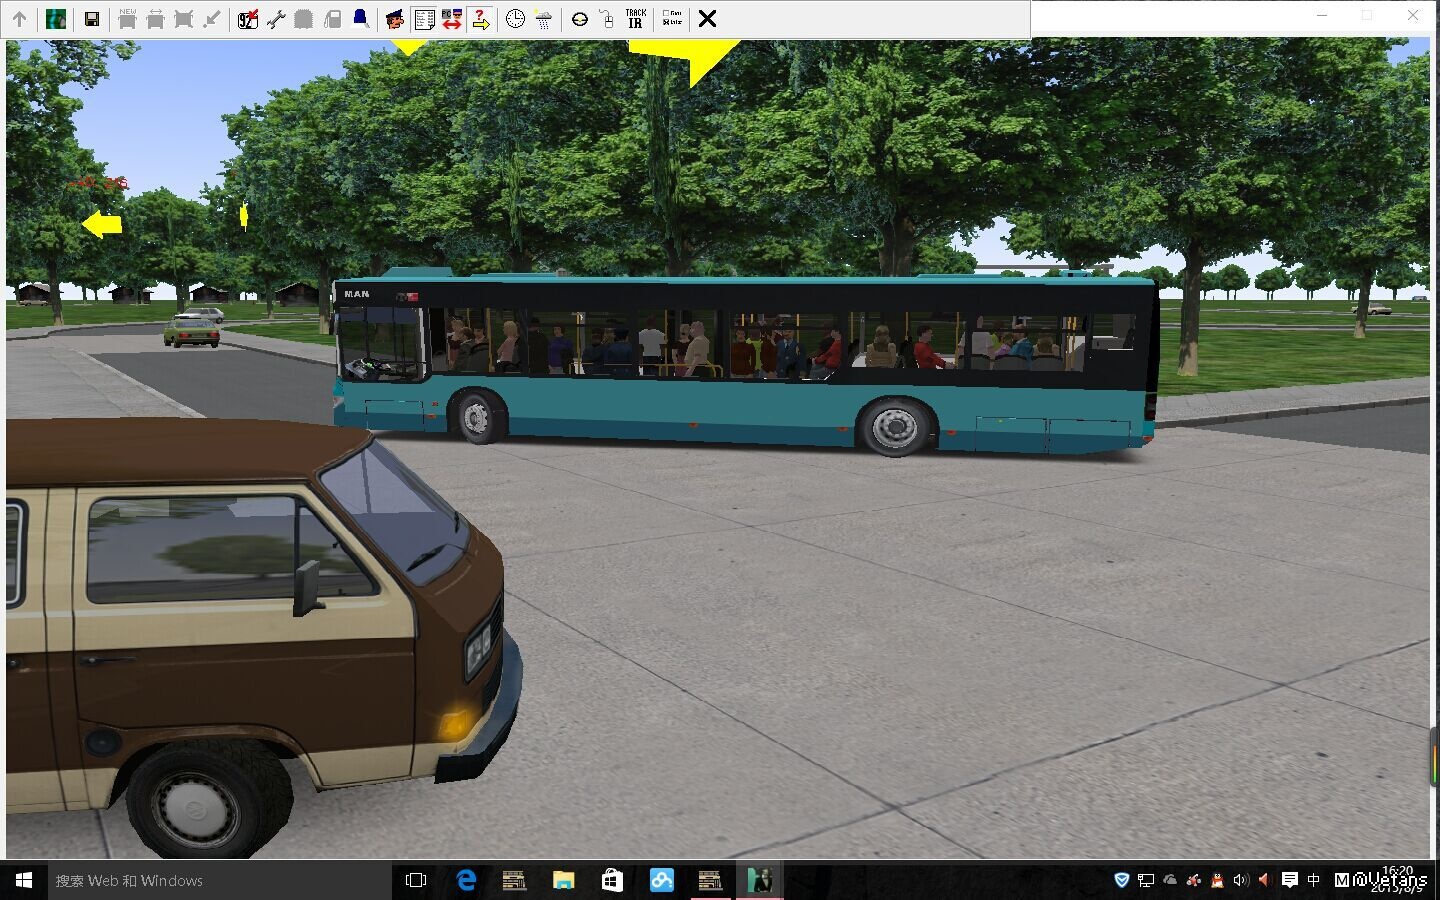This screenshot has height=900, width=1440.
Task: Open the Action Center notification icon
Action: click(x=1290, y=880)
